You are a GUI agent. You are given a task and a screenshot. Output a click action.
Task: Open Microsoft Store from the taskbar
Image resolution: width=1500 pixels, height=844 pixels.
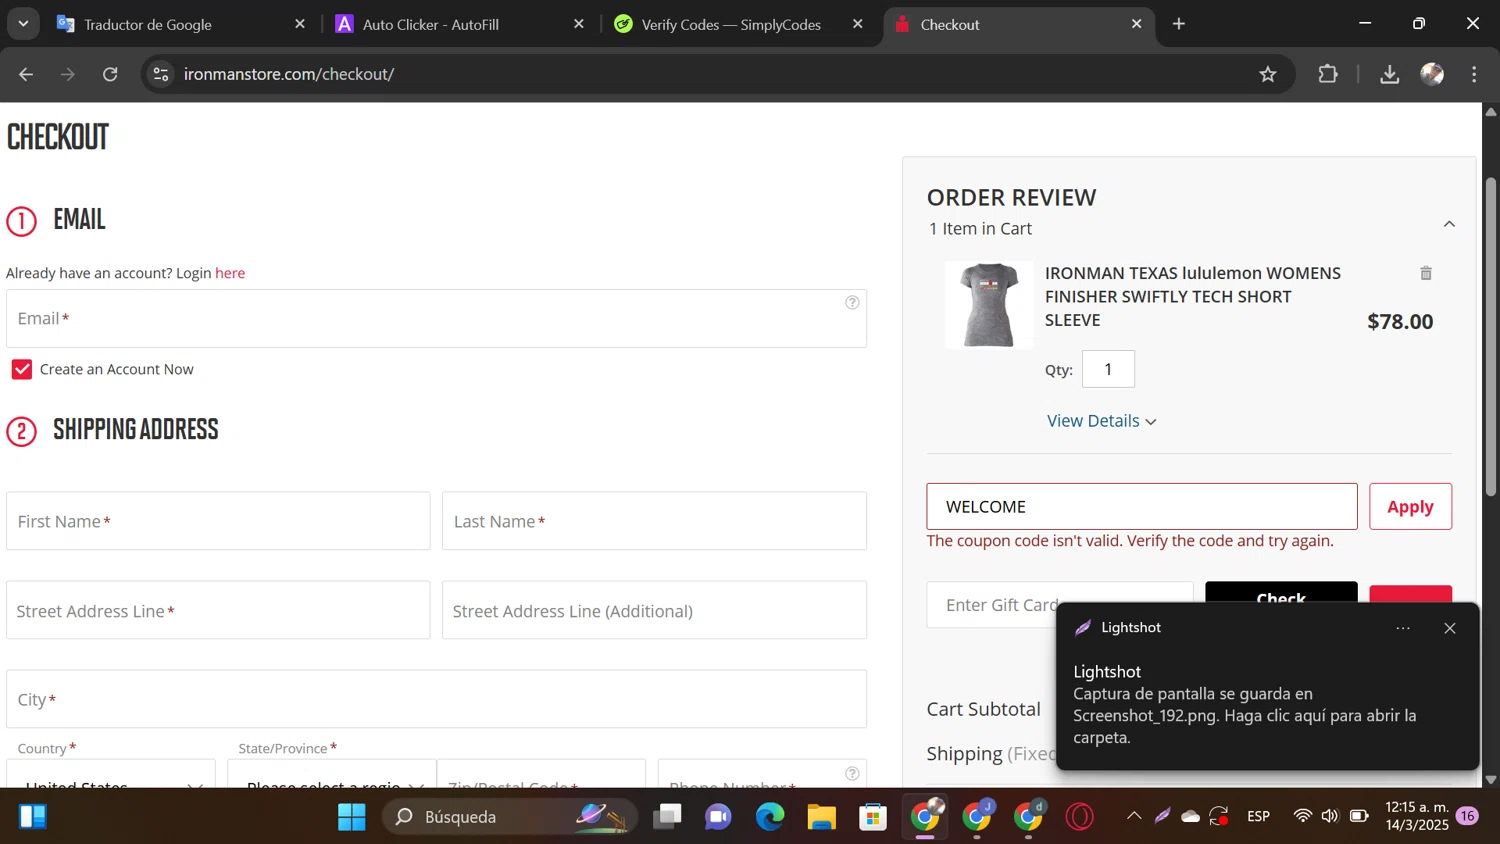[x=873, y=817]
